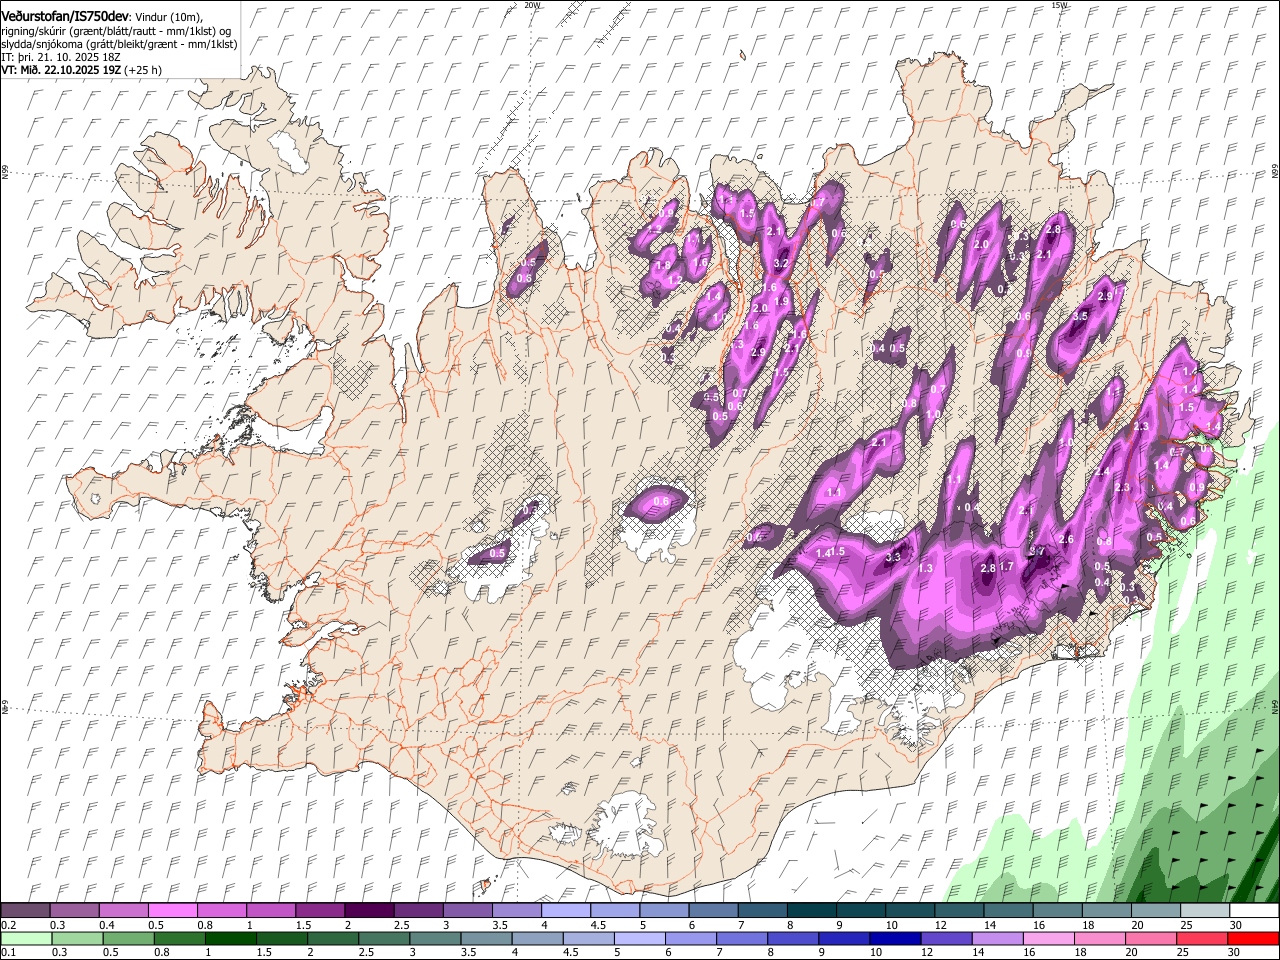Click the 3.2 precipitation value on the map
This screenshot has width=1280, height=960.
tap(782, 264)
